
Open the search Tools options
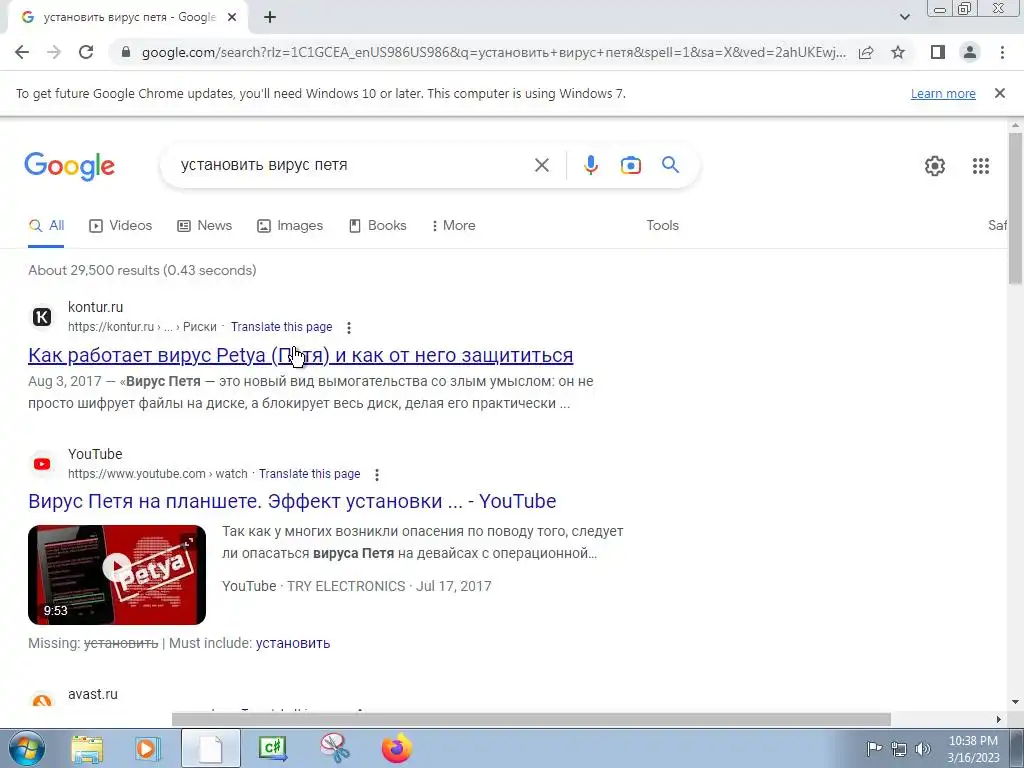coord(662,225)
